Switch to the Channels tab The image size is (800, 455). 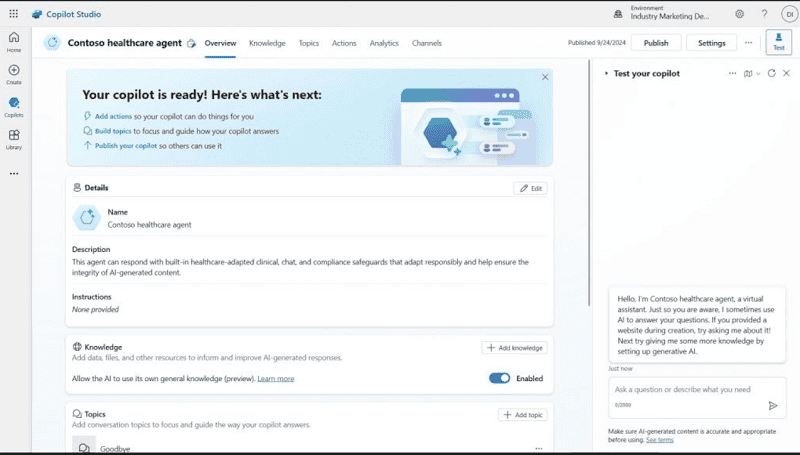[x=427, y=43]
